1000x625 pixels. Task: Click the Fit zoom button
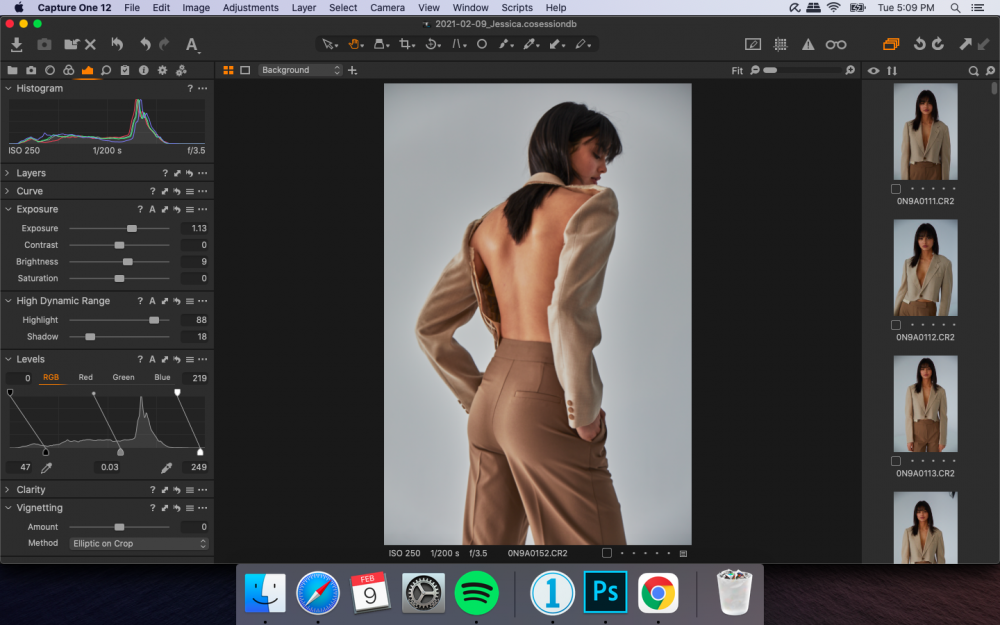(737, 70)
